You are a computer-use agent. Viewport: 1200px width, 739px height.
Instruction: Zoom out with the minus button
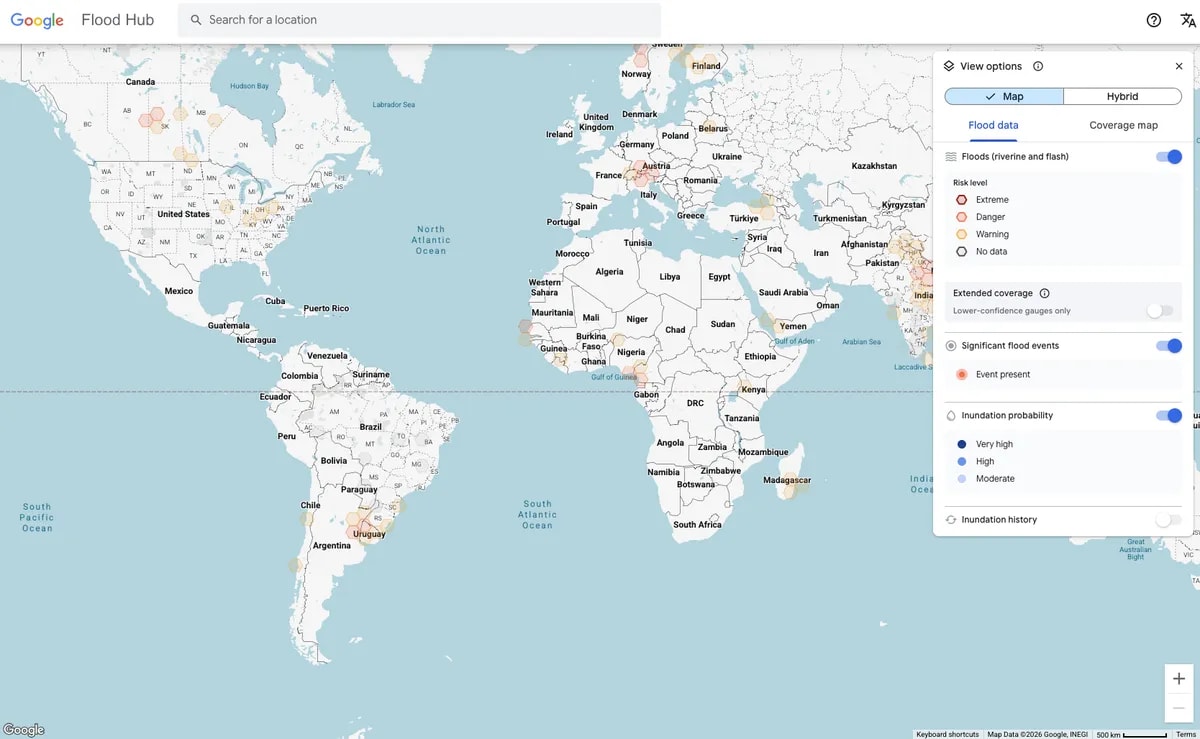1179,708
